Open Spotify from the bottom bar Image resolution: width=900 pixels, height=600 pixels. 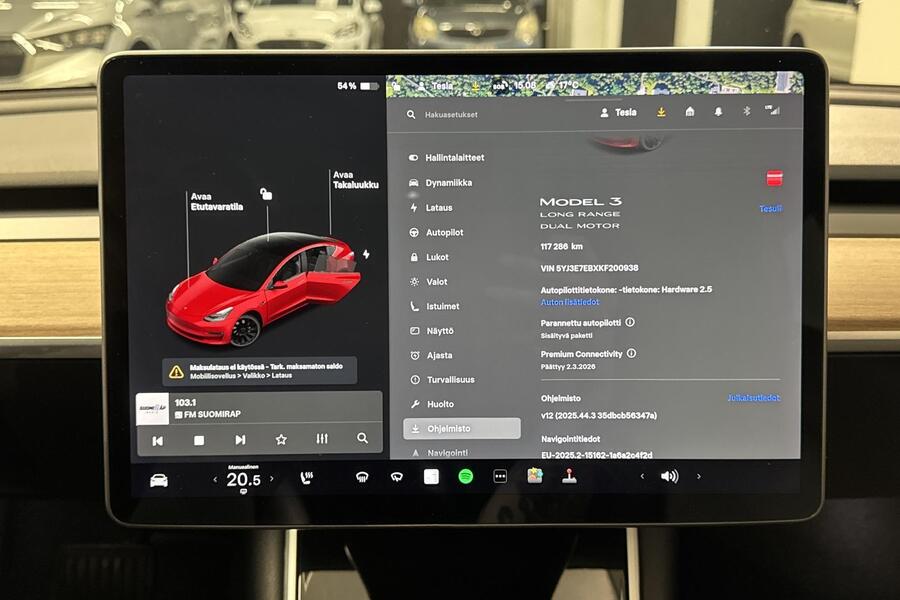click(x=463, y=478)
